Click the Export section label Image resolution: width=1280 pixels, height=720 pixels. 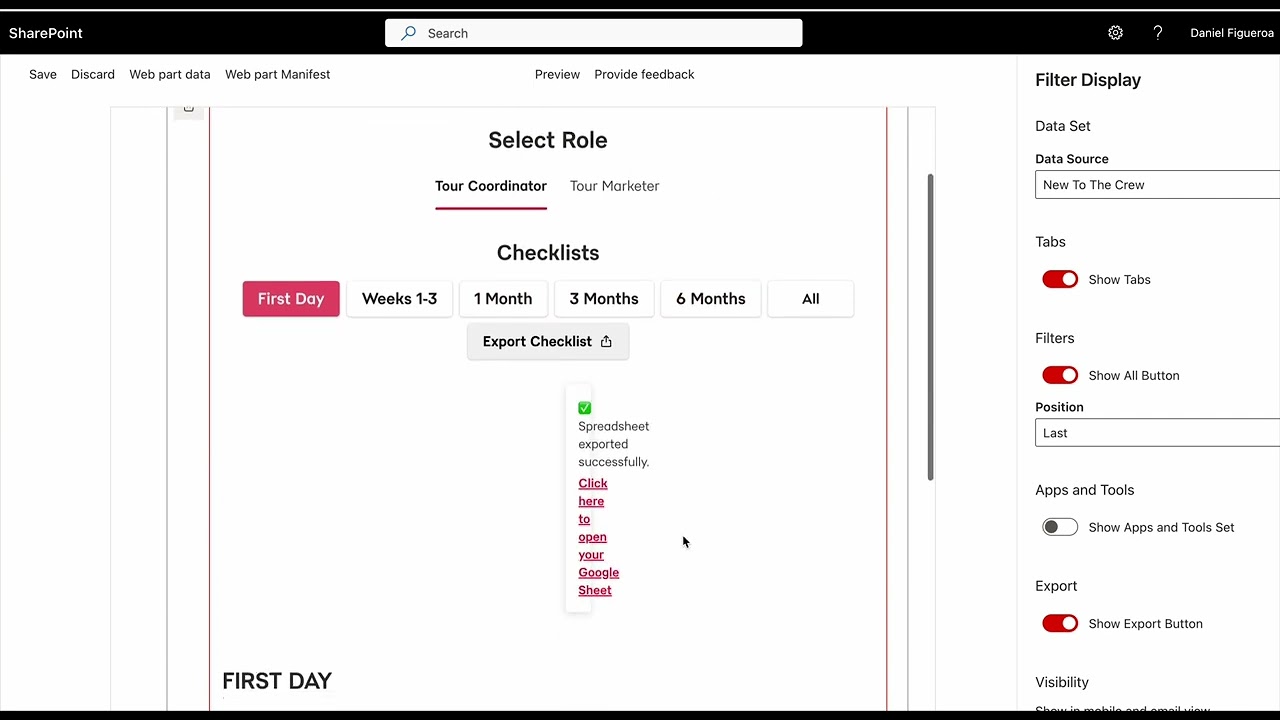click(x=1056, y=586)
